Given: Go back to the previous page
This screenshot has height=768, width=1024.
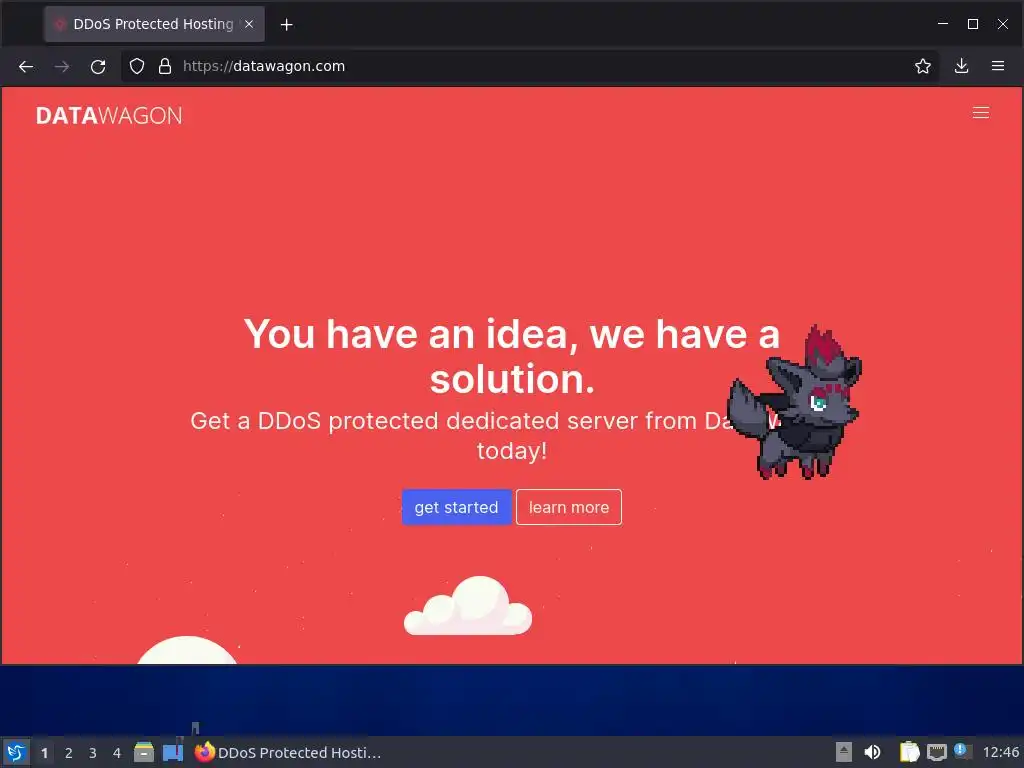Looking at the screenshot, I should [25, 67].
